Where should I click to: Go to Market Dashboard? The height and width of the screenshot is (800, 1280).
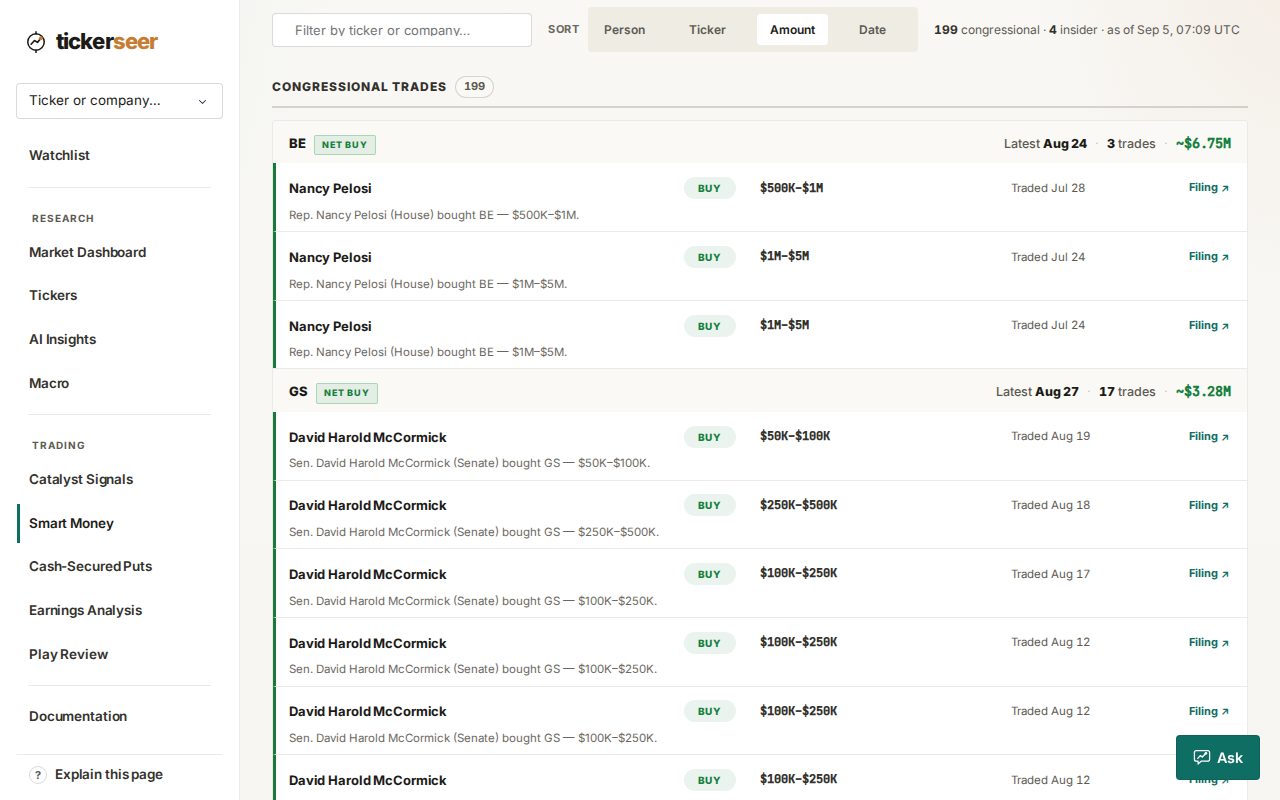pyautogui.click(x=88, y=252)
